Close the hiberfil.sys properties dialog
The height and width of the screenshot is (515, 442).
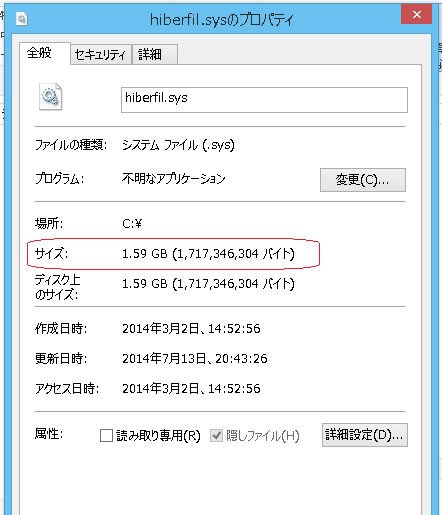416,15
